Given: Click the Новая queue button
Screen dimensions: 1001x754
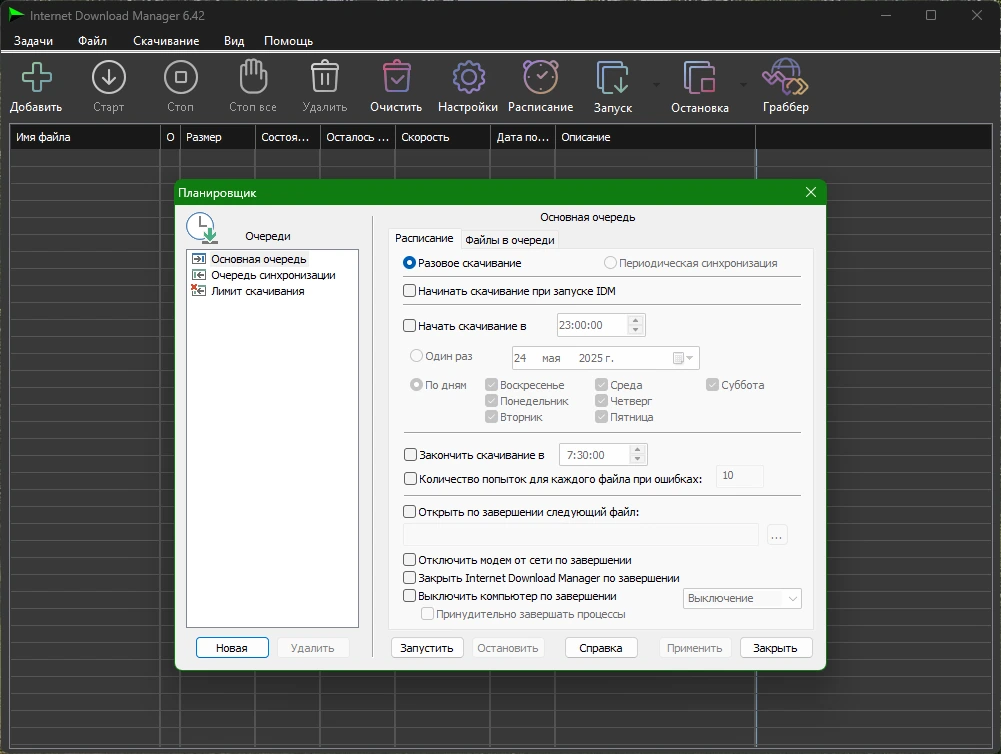Looking at the screenshot, I should 232,648.
